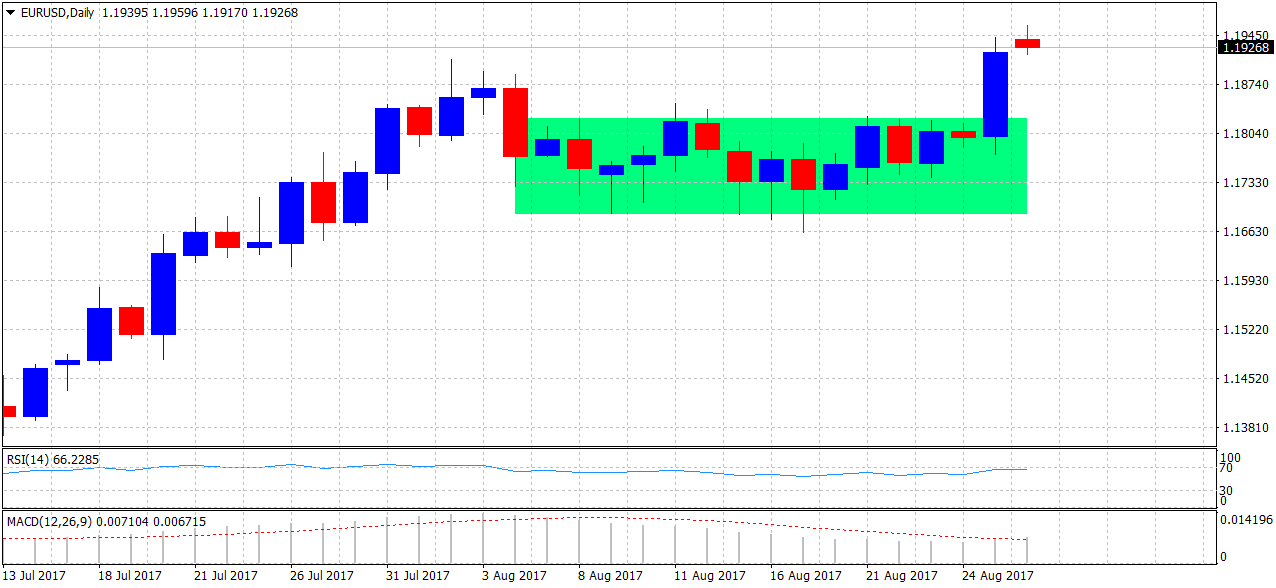Click the 0.014196 MACD scale value
Screen dimensions: 1276x588
tap(1246, 520)
